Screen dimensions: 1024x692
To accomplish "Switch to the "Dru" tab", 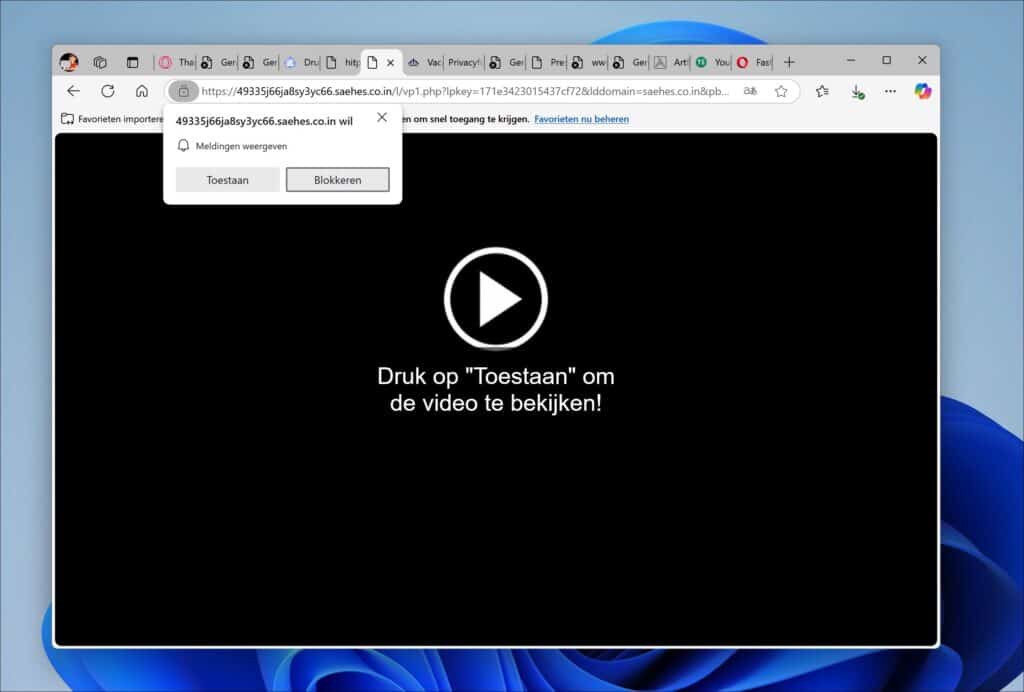I will [x=301, y=63].
